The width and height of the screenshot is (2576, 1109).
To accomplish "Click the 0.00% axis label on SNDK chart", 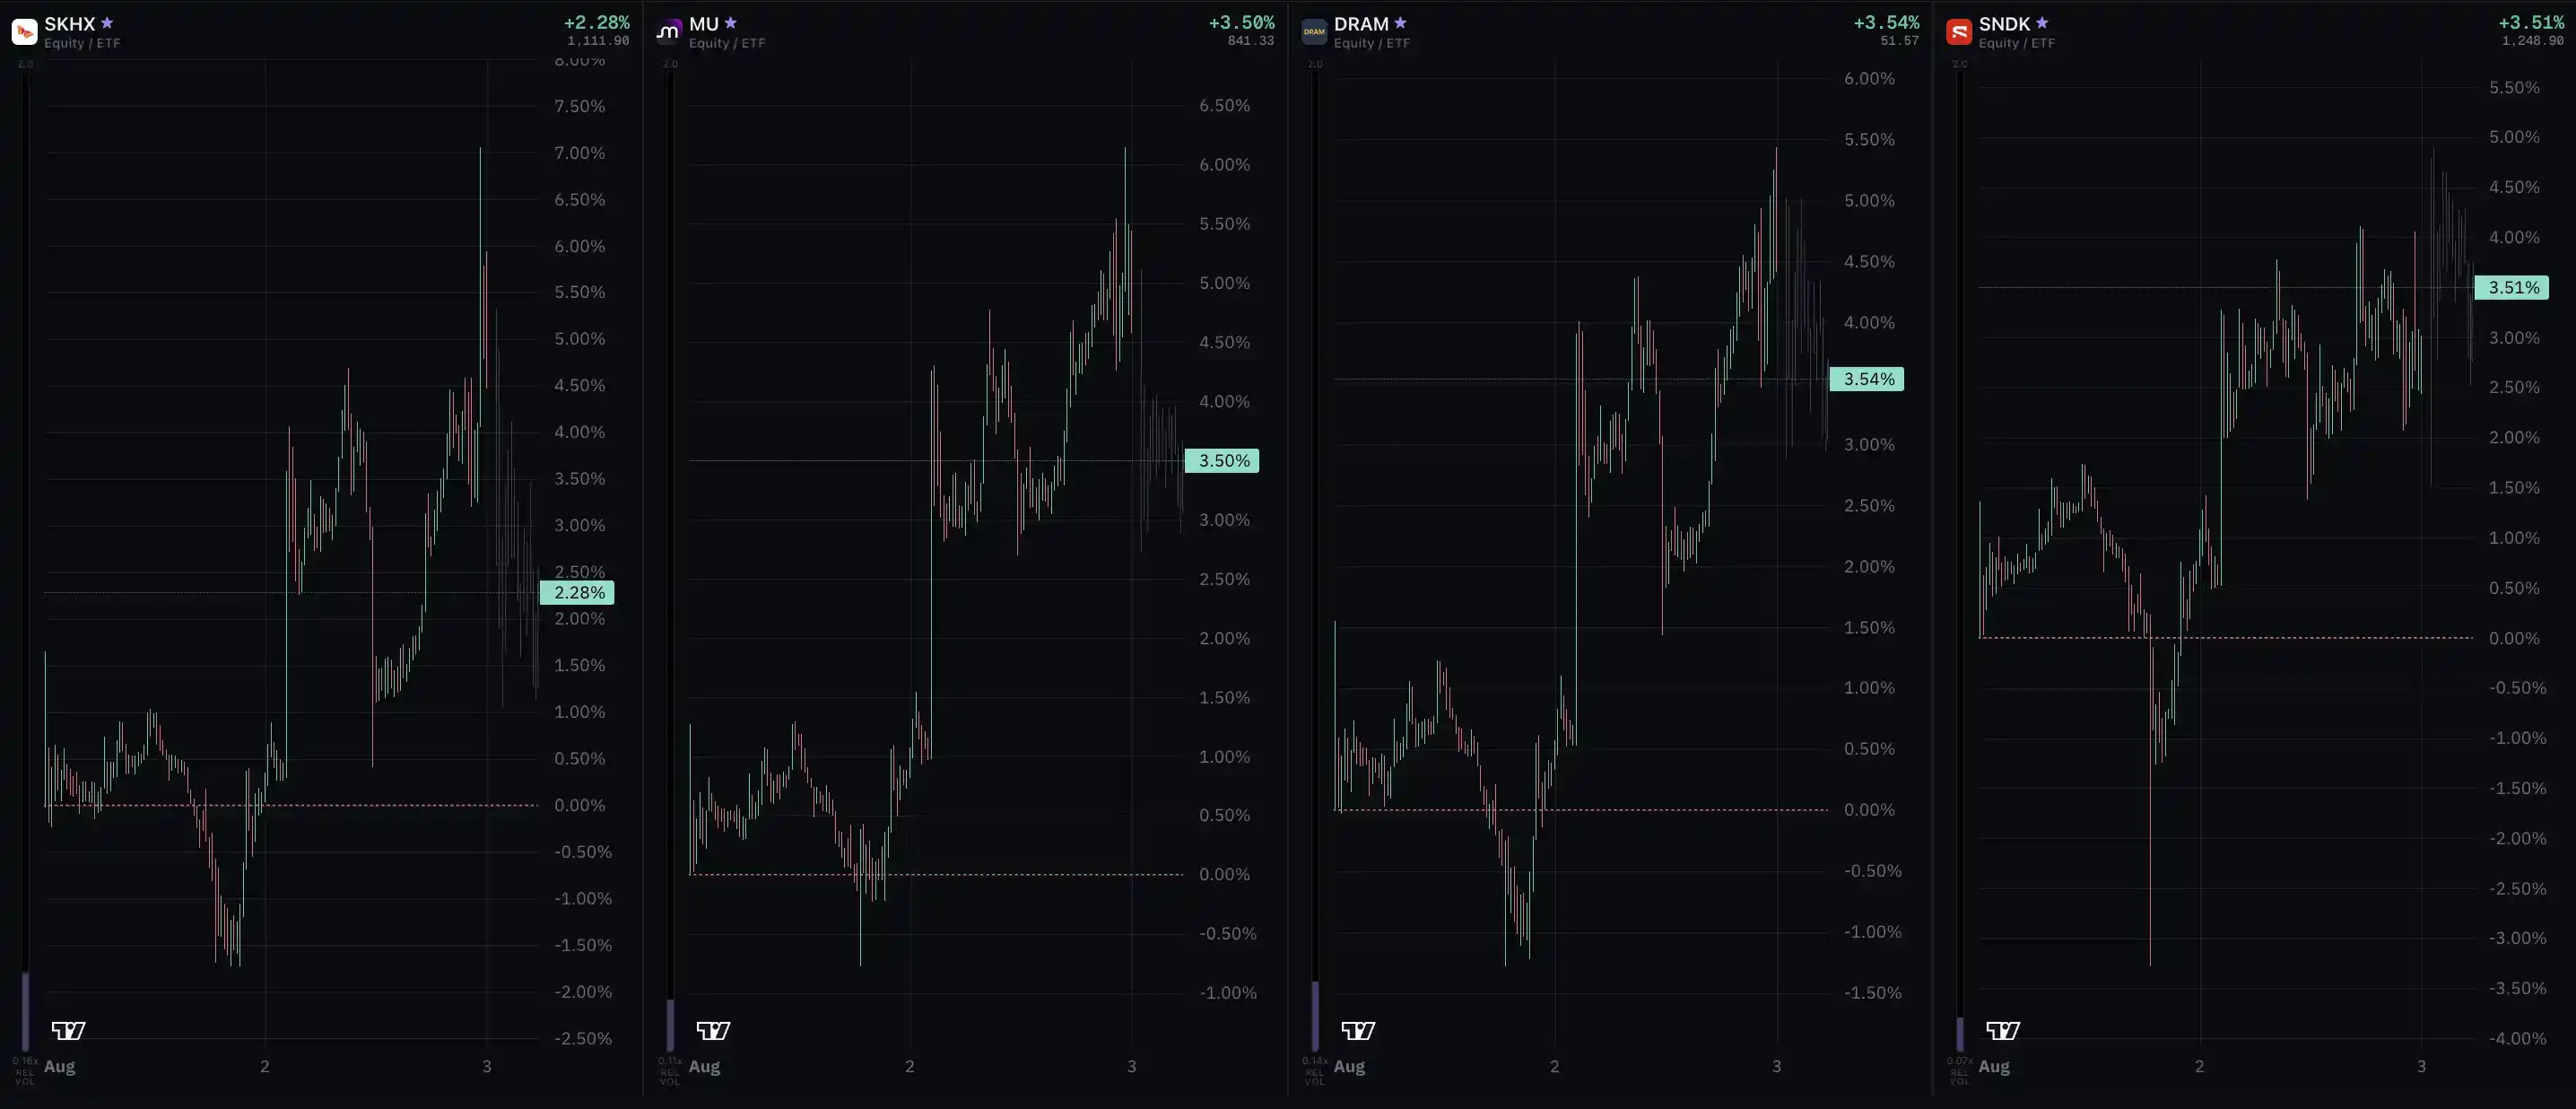I will [x=2514, y=638].
